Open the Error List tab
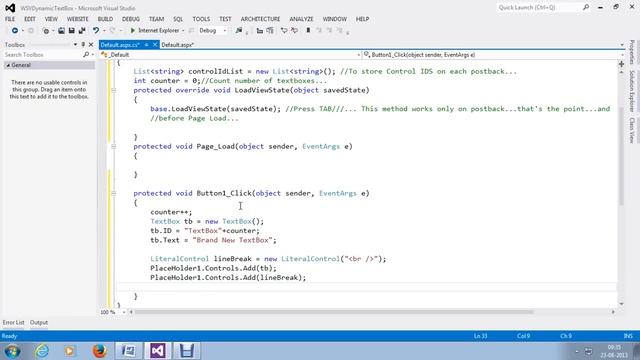Viewport: 640px width, 360px height. point(13,322)
